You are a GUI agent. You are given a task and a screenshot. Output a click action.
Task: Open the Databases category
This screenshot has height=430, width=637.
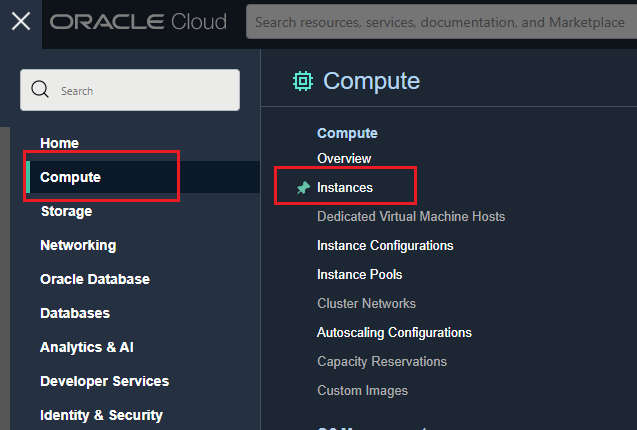[75, 313]
